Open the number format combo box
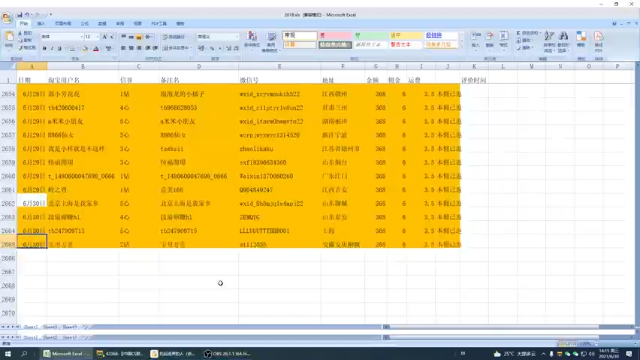The image size is (640, 360). [x=218, y=37]
